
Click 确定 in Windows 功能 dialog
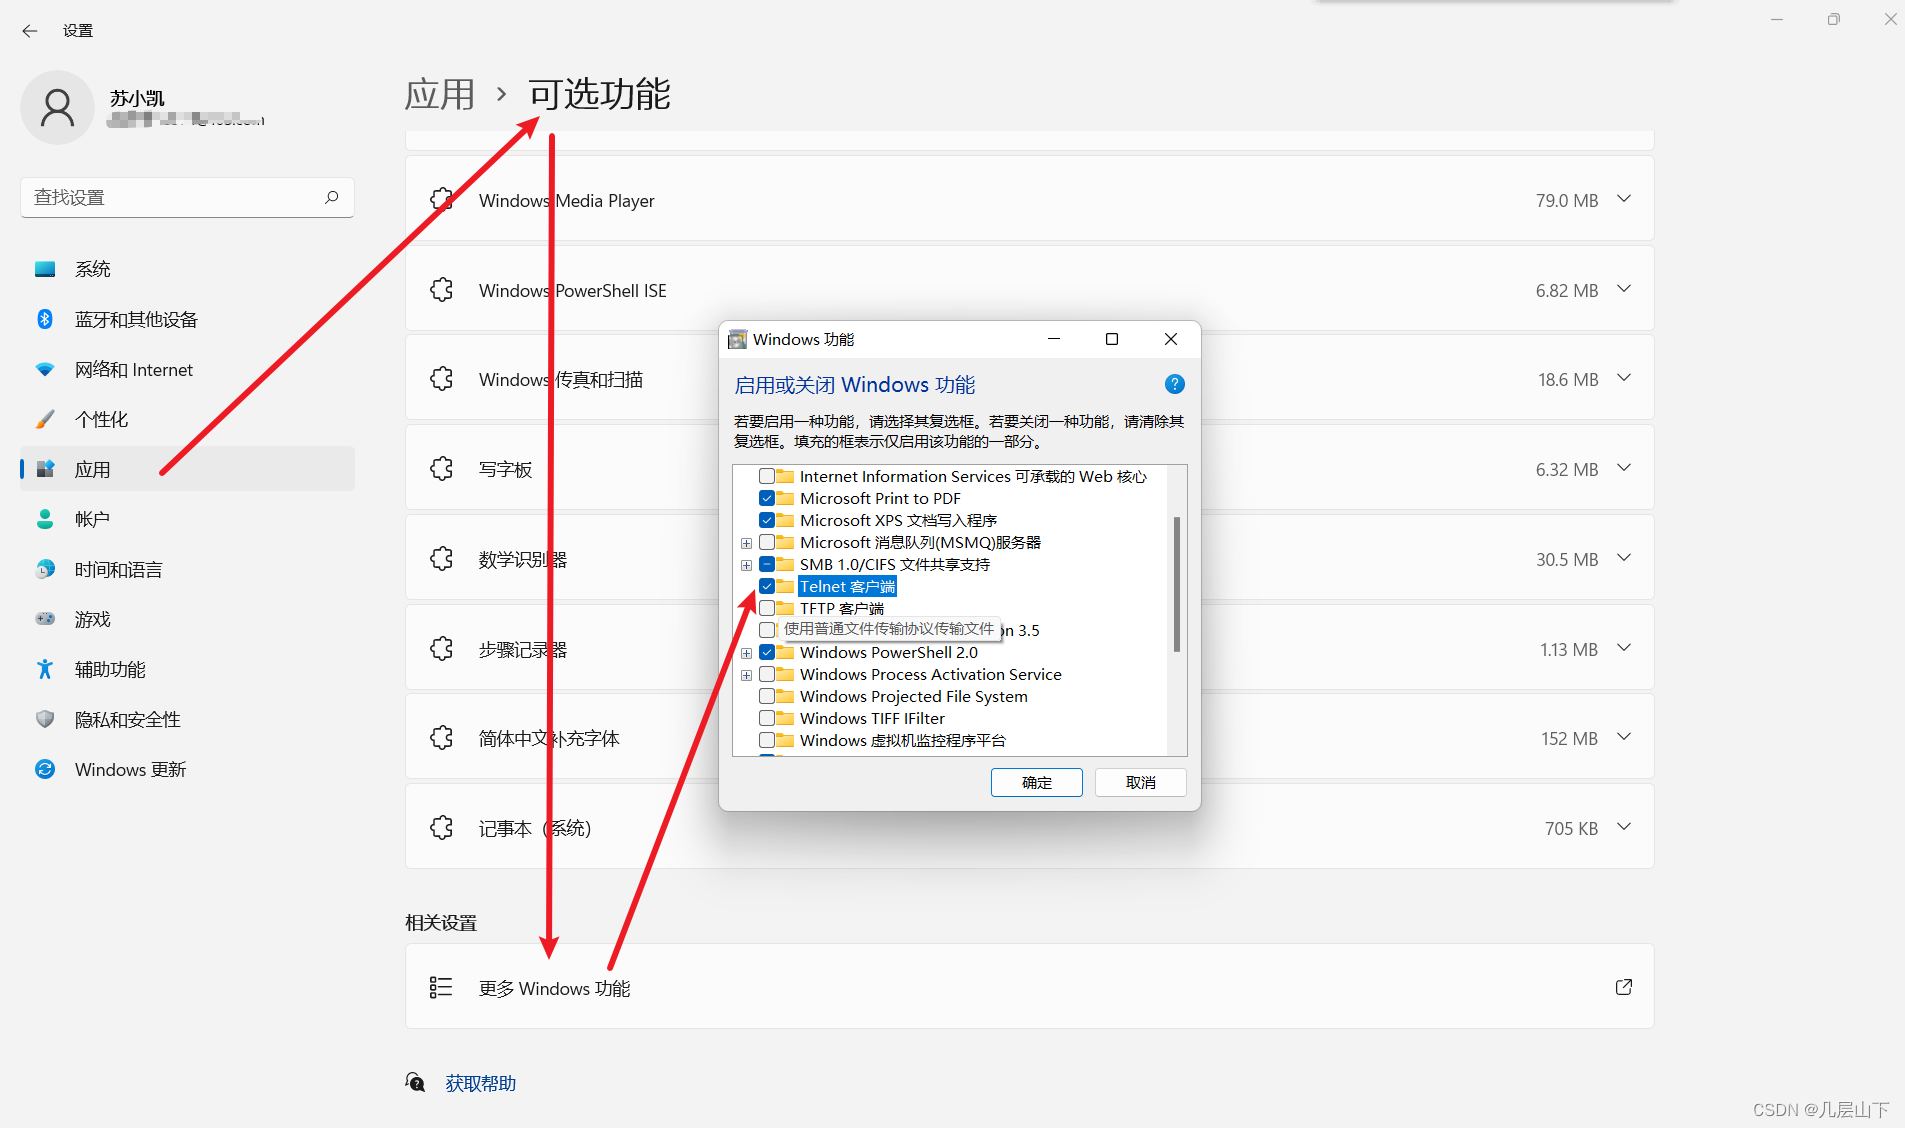click(x=1037, y=782)
